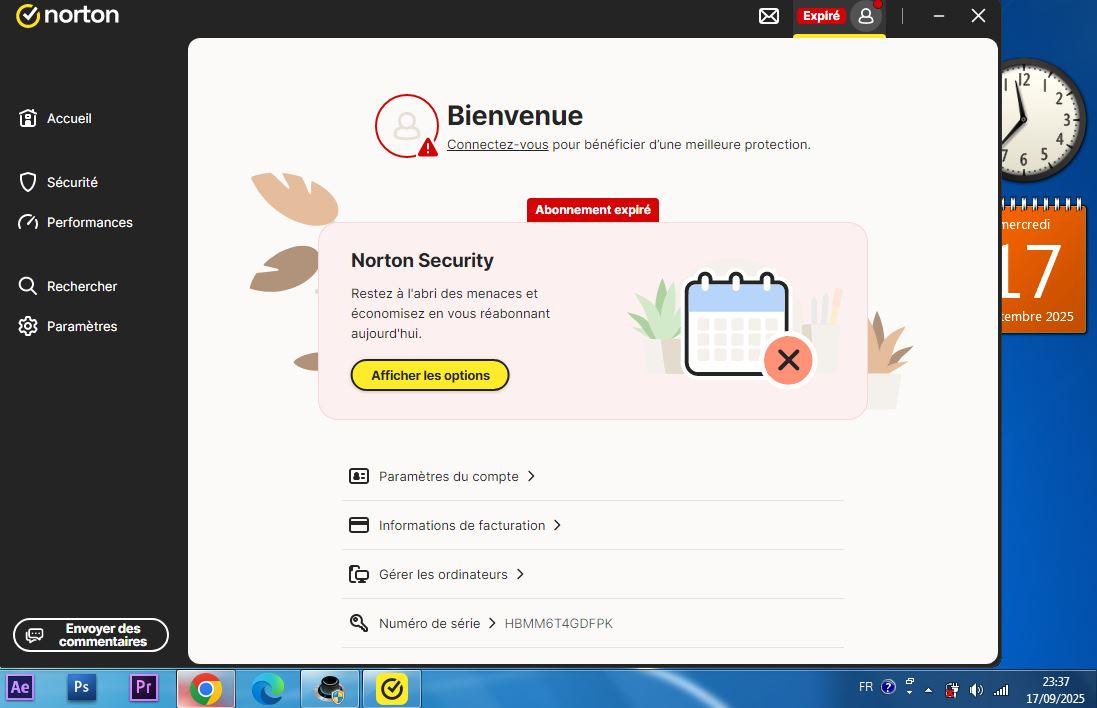Click the battery power plug tray icon
Viewport: 1097px width, 708px height.
tap(951, 691)
